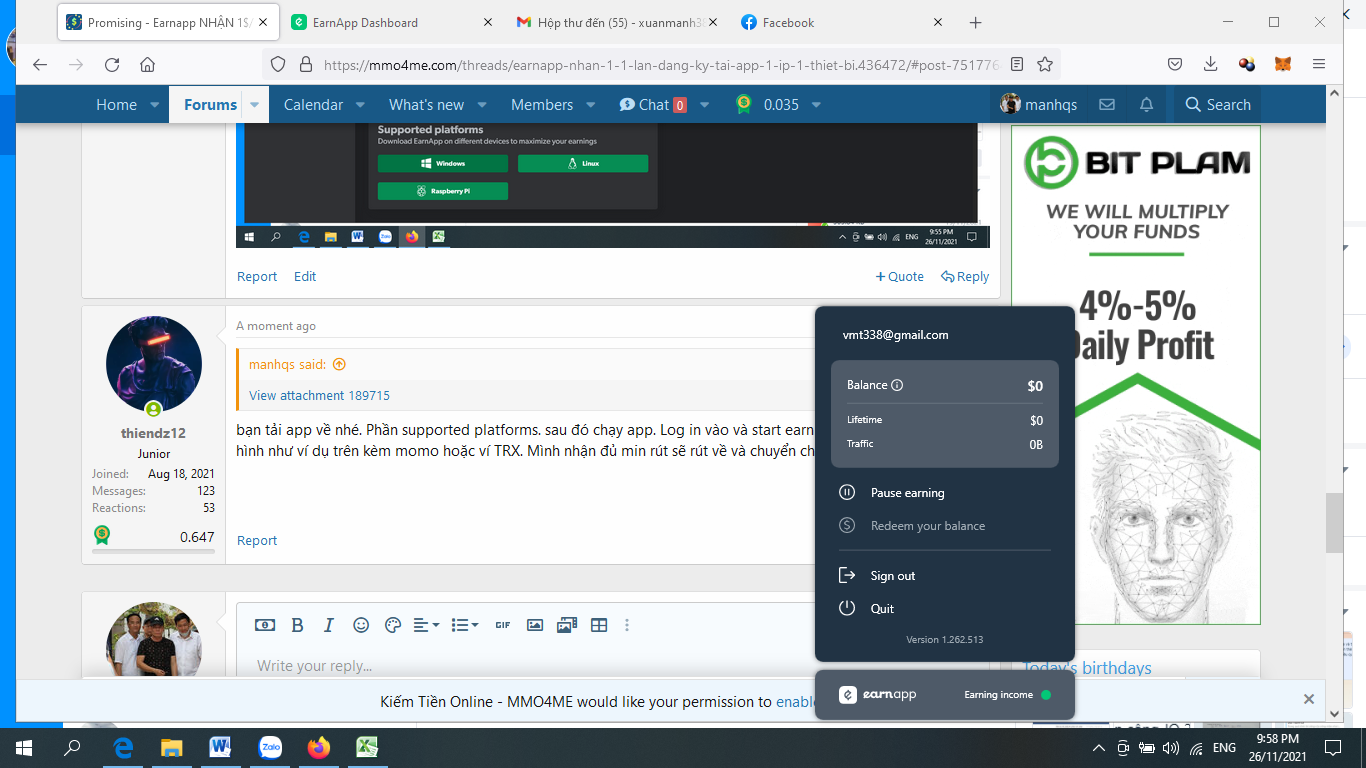The image size is (1366, 768).
Task: Open Zalo from the taskbar
Action: tap(270, 747)
